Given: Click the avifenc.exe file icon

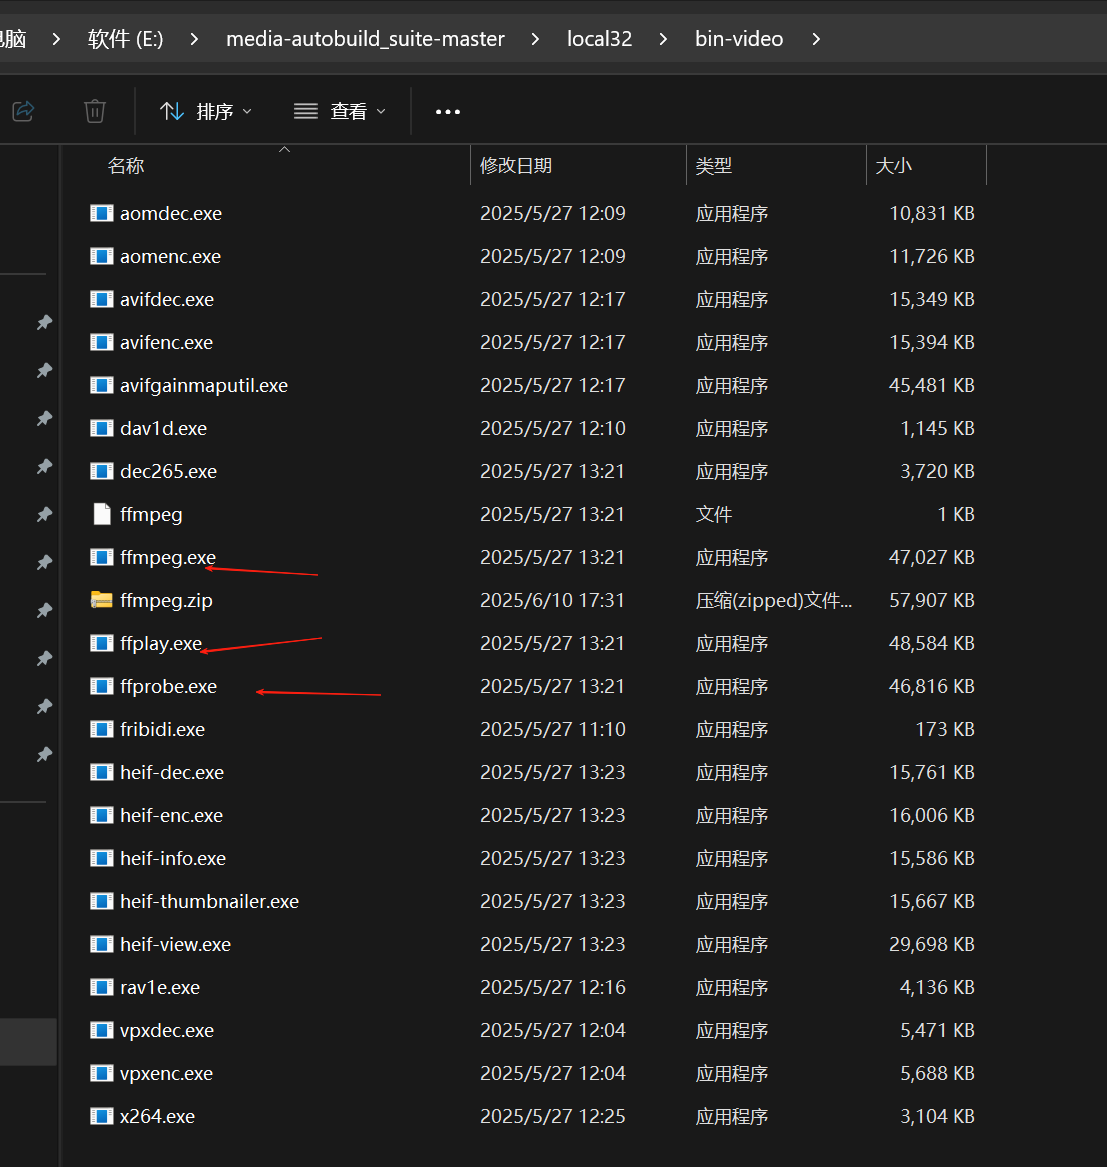Looking at the screenshot, I should pyautogui.click(x=101, y=342).
